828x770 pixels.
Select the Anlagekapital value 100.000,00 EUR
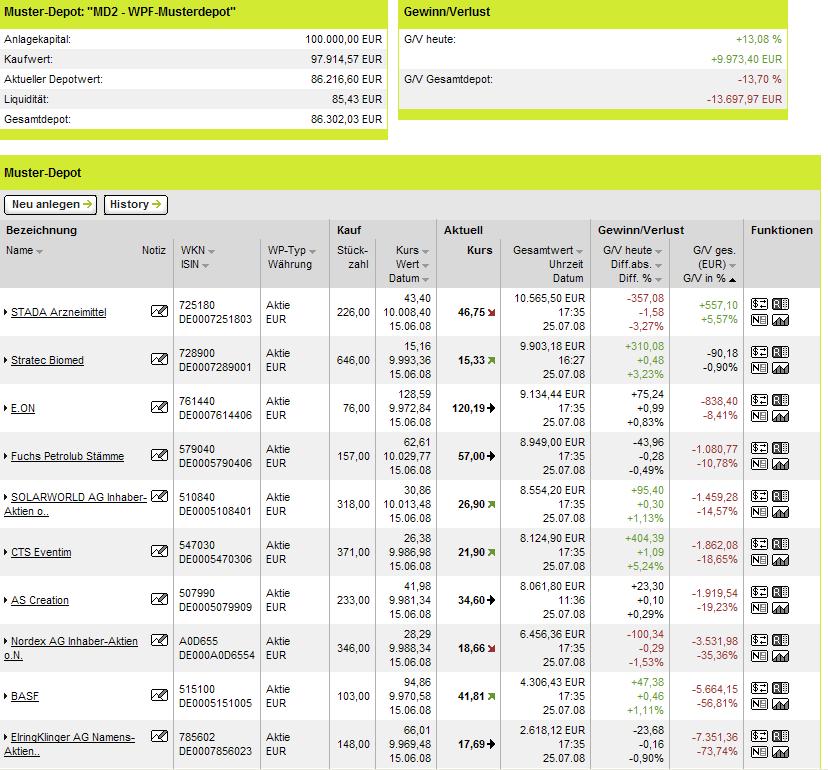click(344, 39)
